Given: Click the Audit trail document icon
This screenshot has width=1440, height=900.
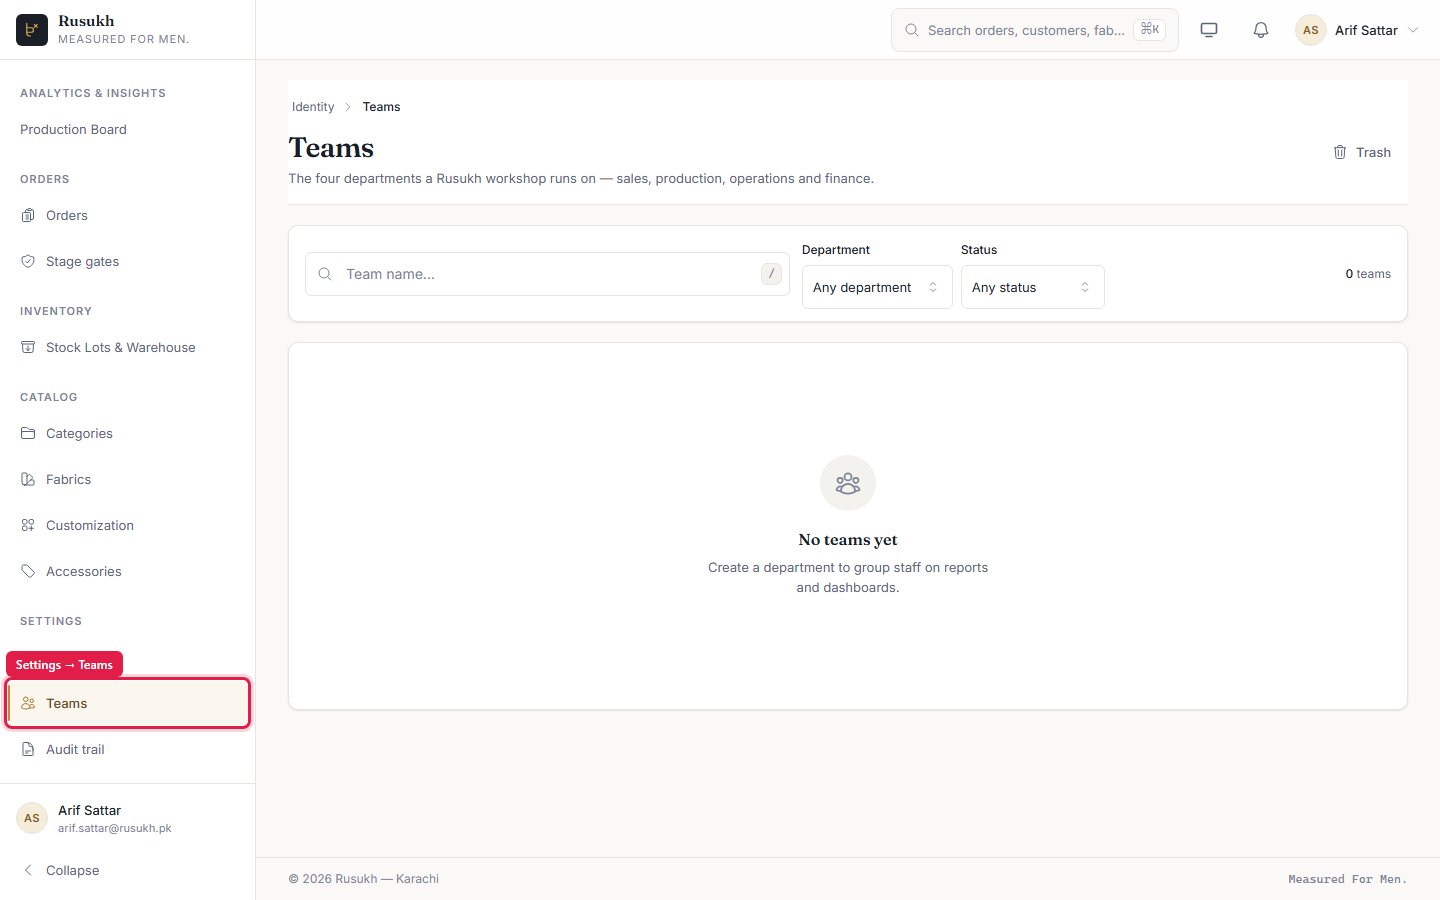Looking at the screenshot, I should (x=28, y=749).
